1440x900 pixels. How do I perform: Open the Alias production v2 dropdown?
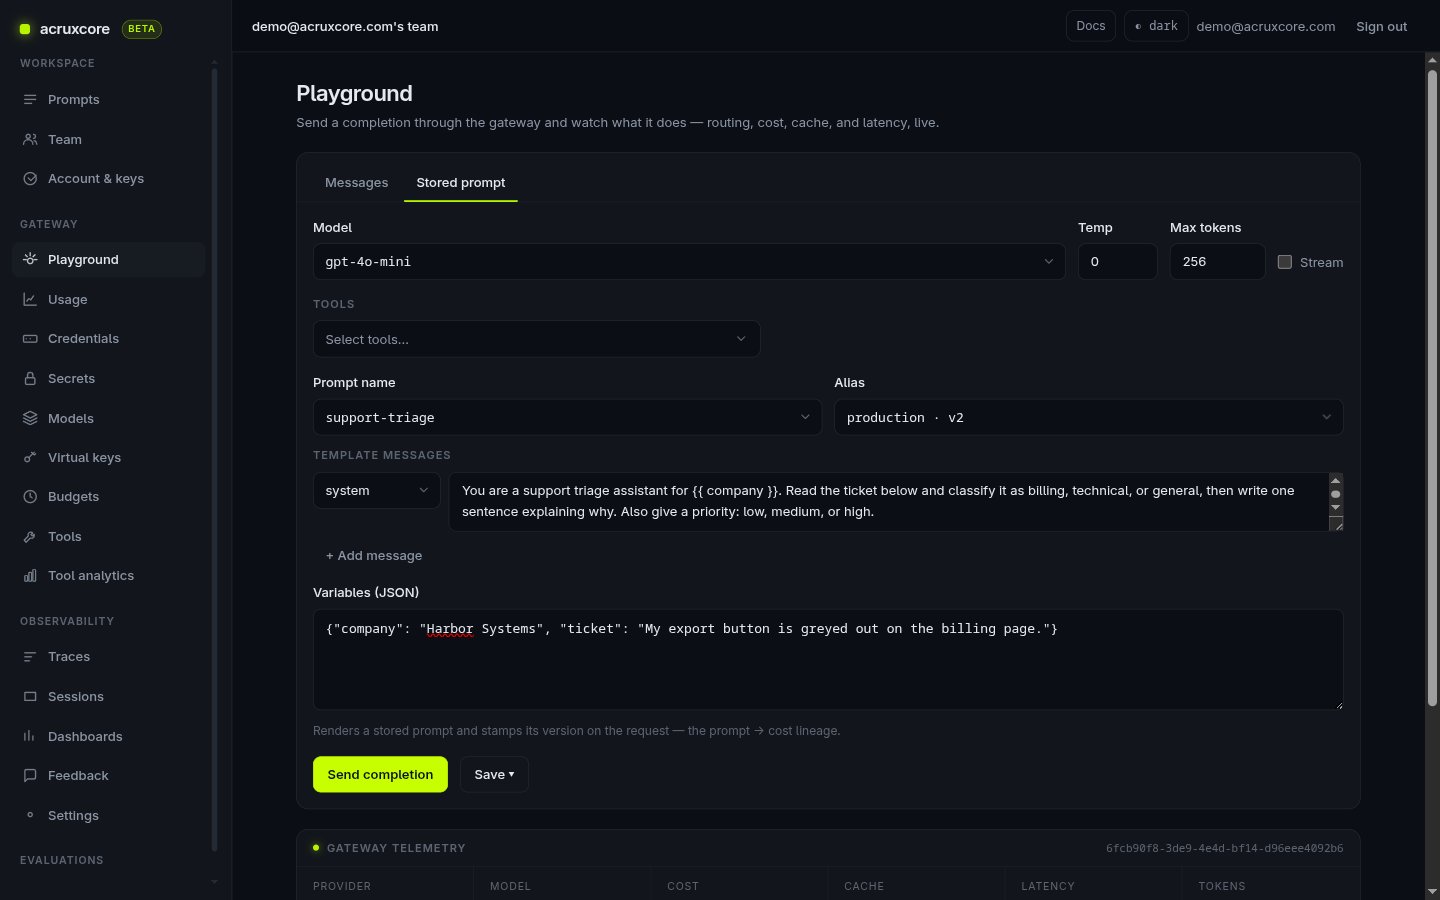[x=1089, y=417]
